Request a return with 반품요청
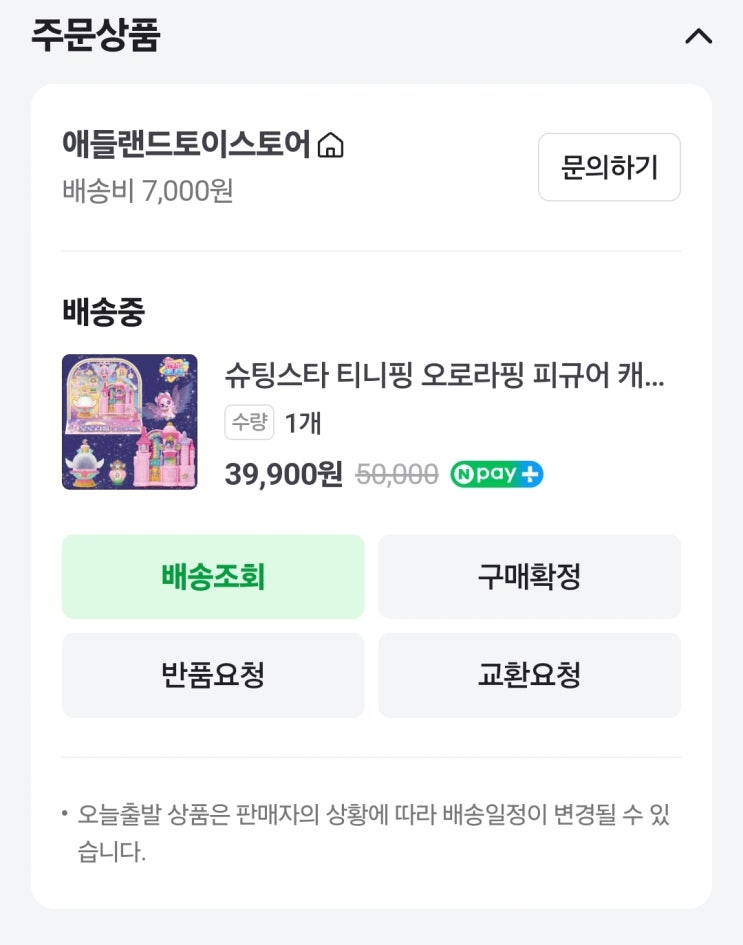 [x=213, y=675]
